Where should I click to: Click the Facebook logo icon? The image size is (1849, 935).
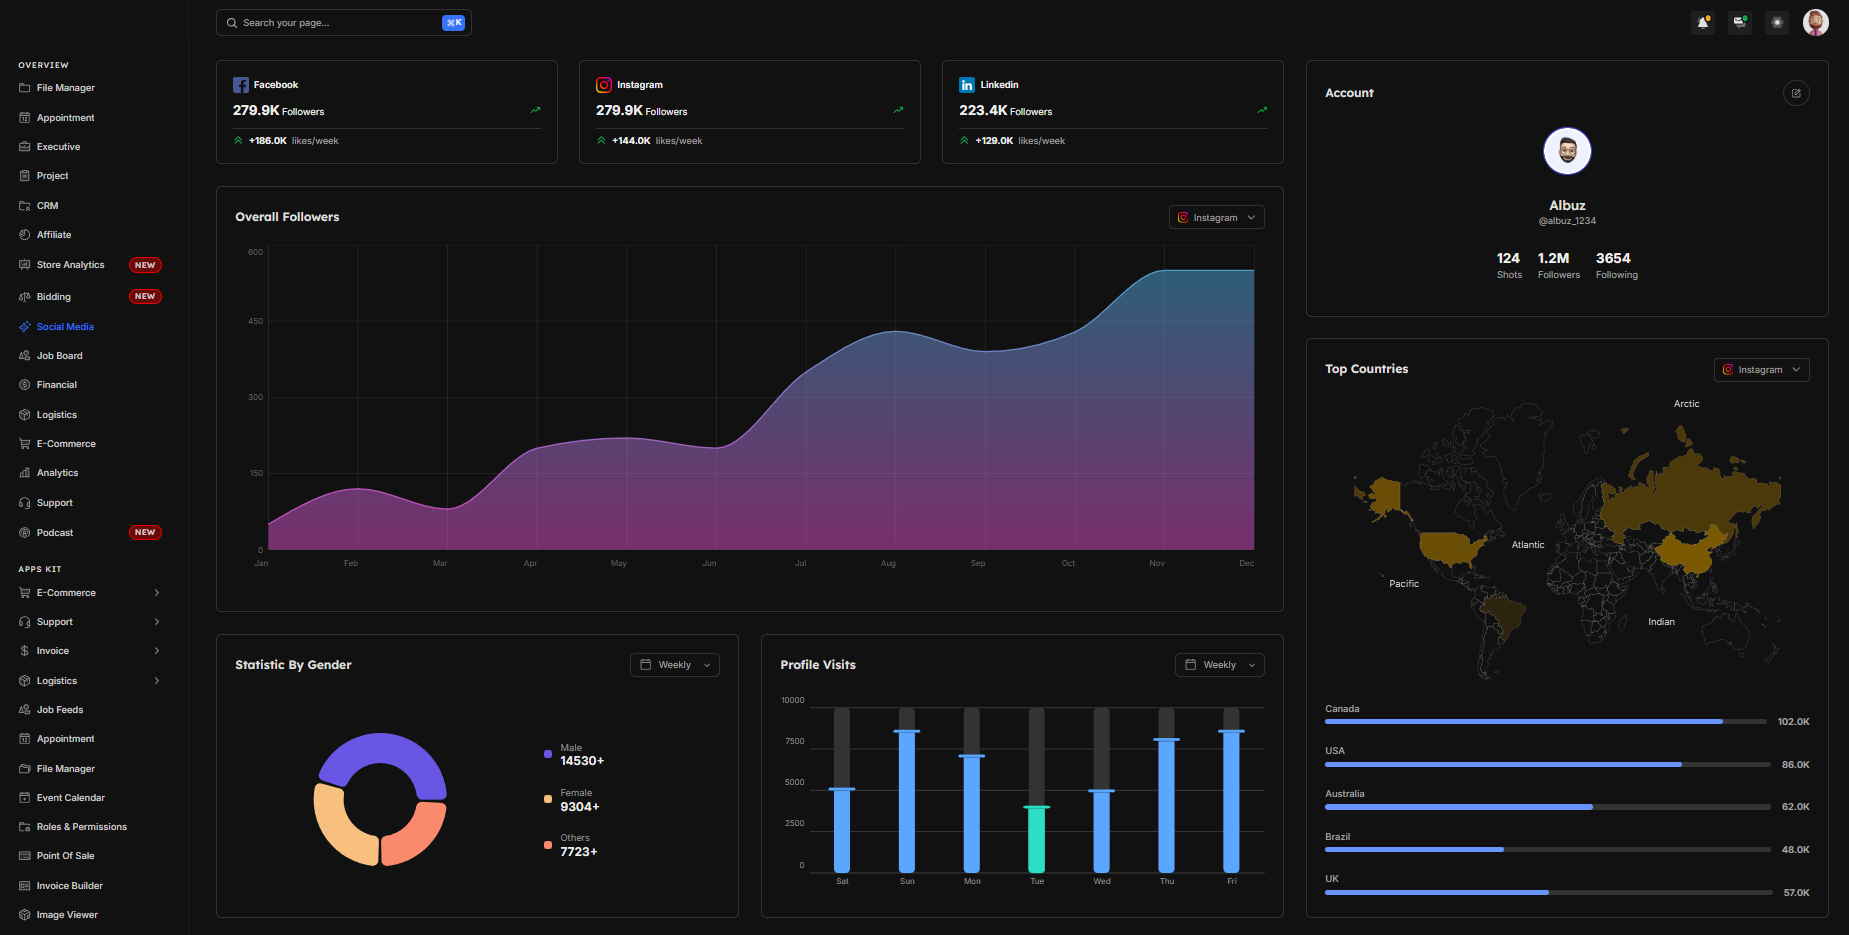click(x=241, y=85)
